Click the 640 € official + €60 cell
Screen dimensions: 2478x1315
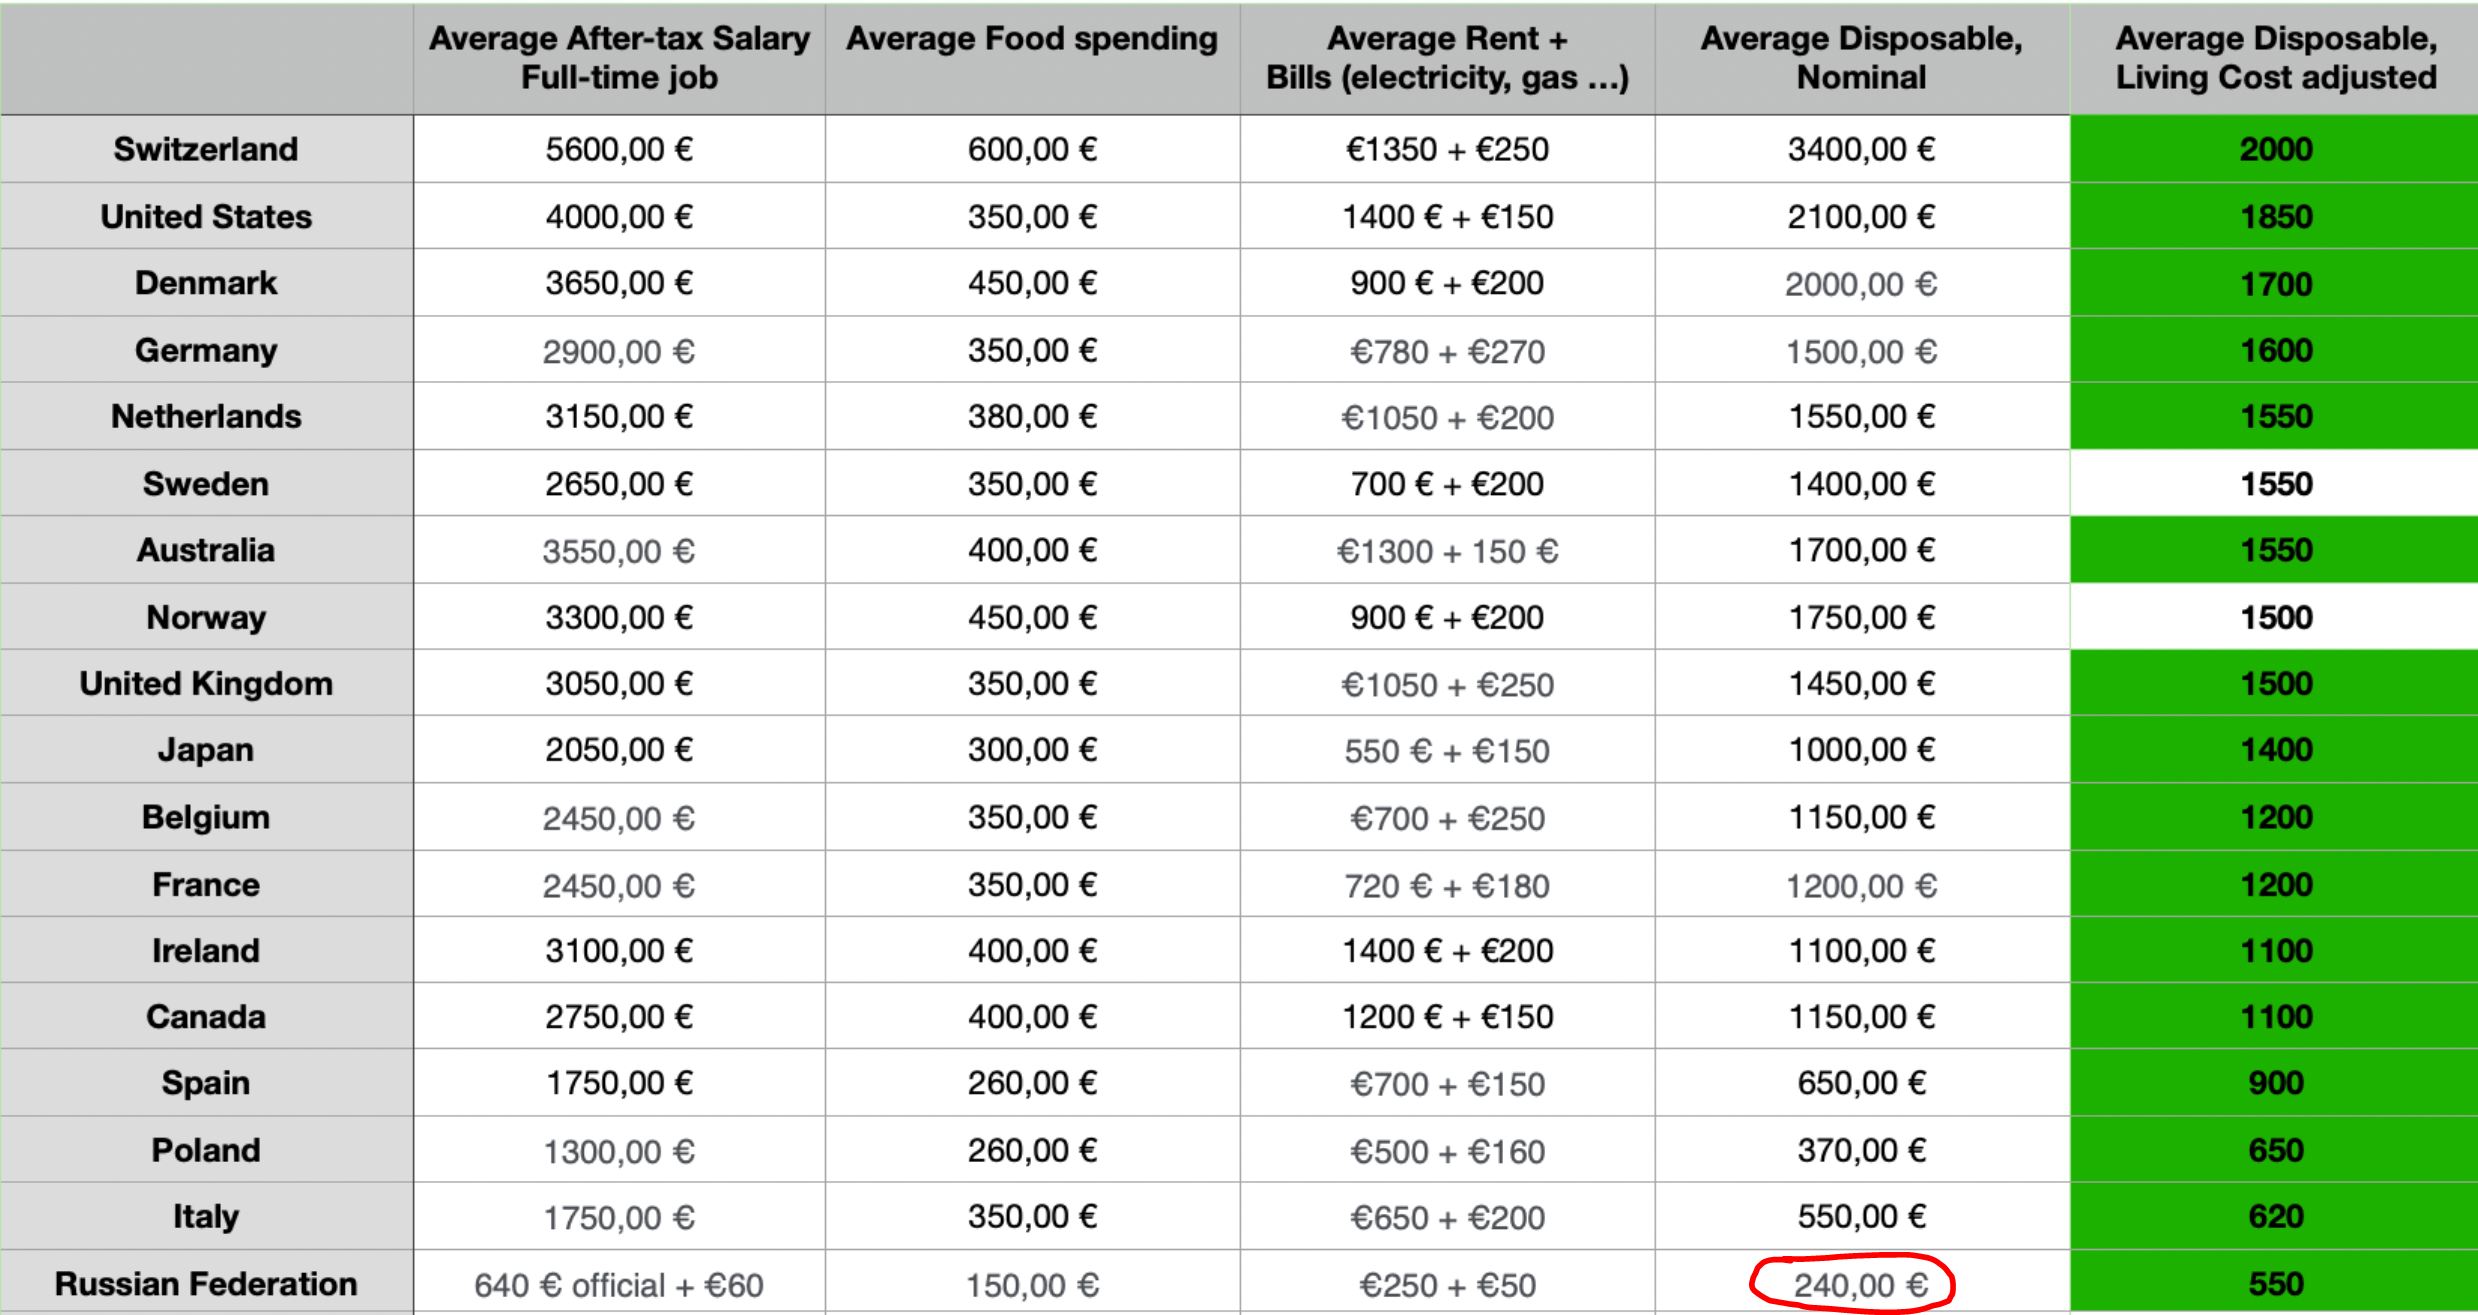point(619,1283)
